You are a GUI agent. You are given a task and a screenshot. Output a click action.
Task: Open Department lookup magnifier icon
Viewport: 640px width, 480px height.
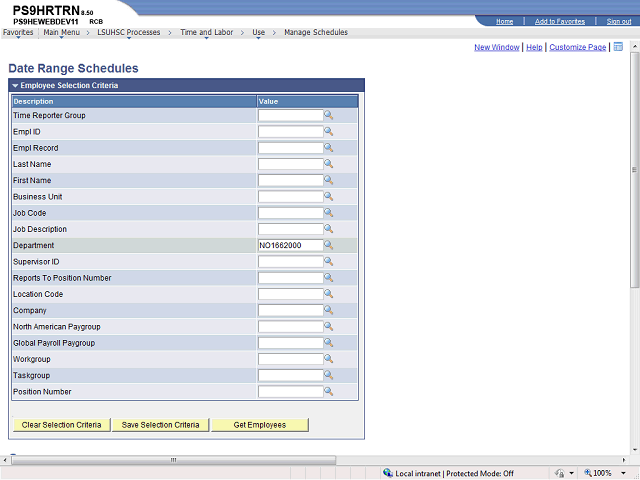click(x=328, y=245)
